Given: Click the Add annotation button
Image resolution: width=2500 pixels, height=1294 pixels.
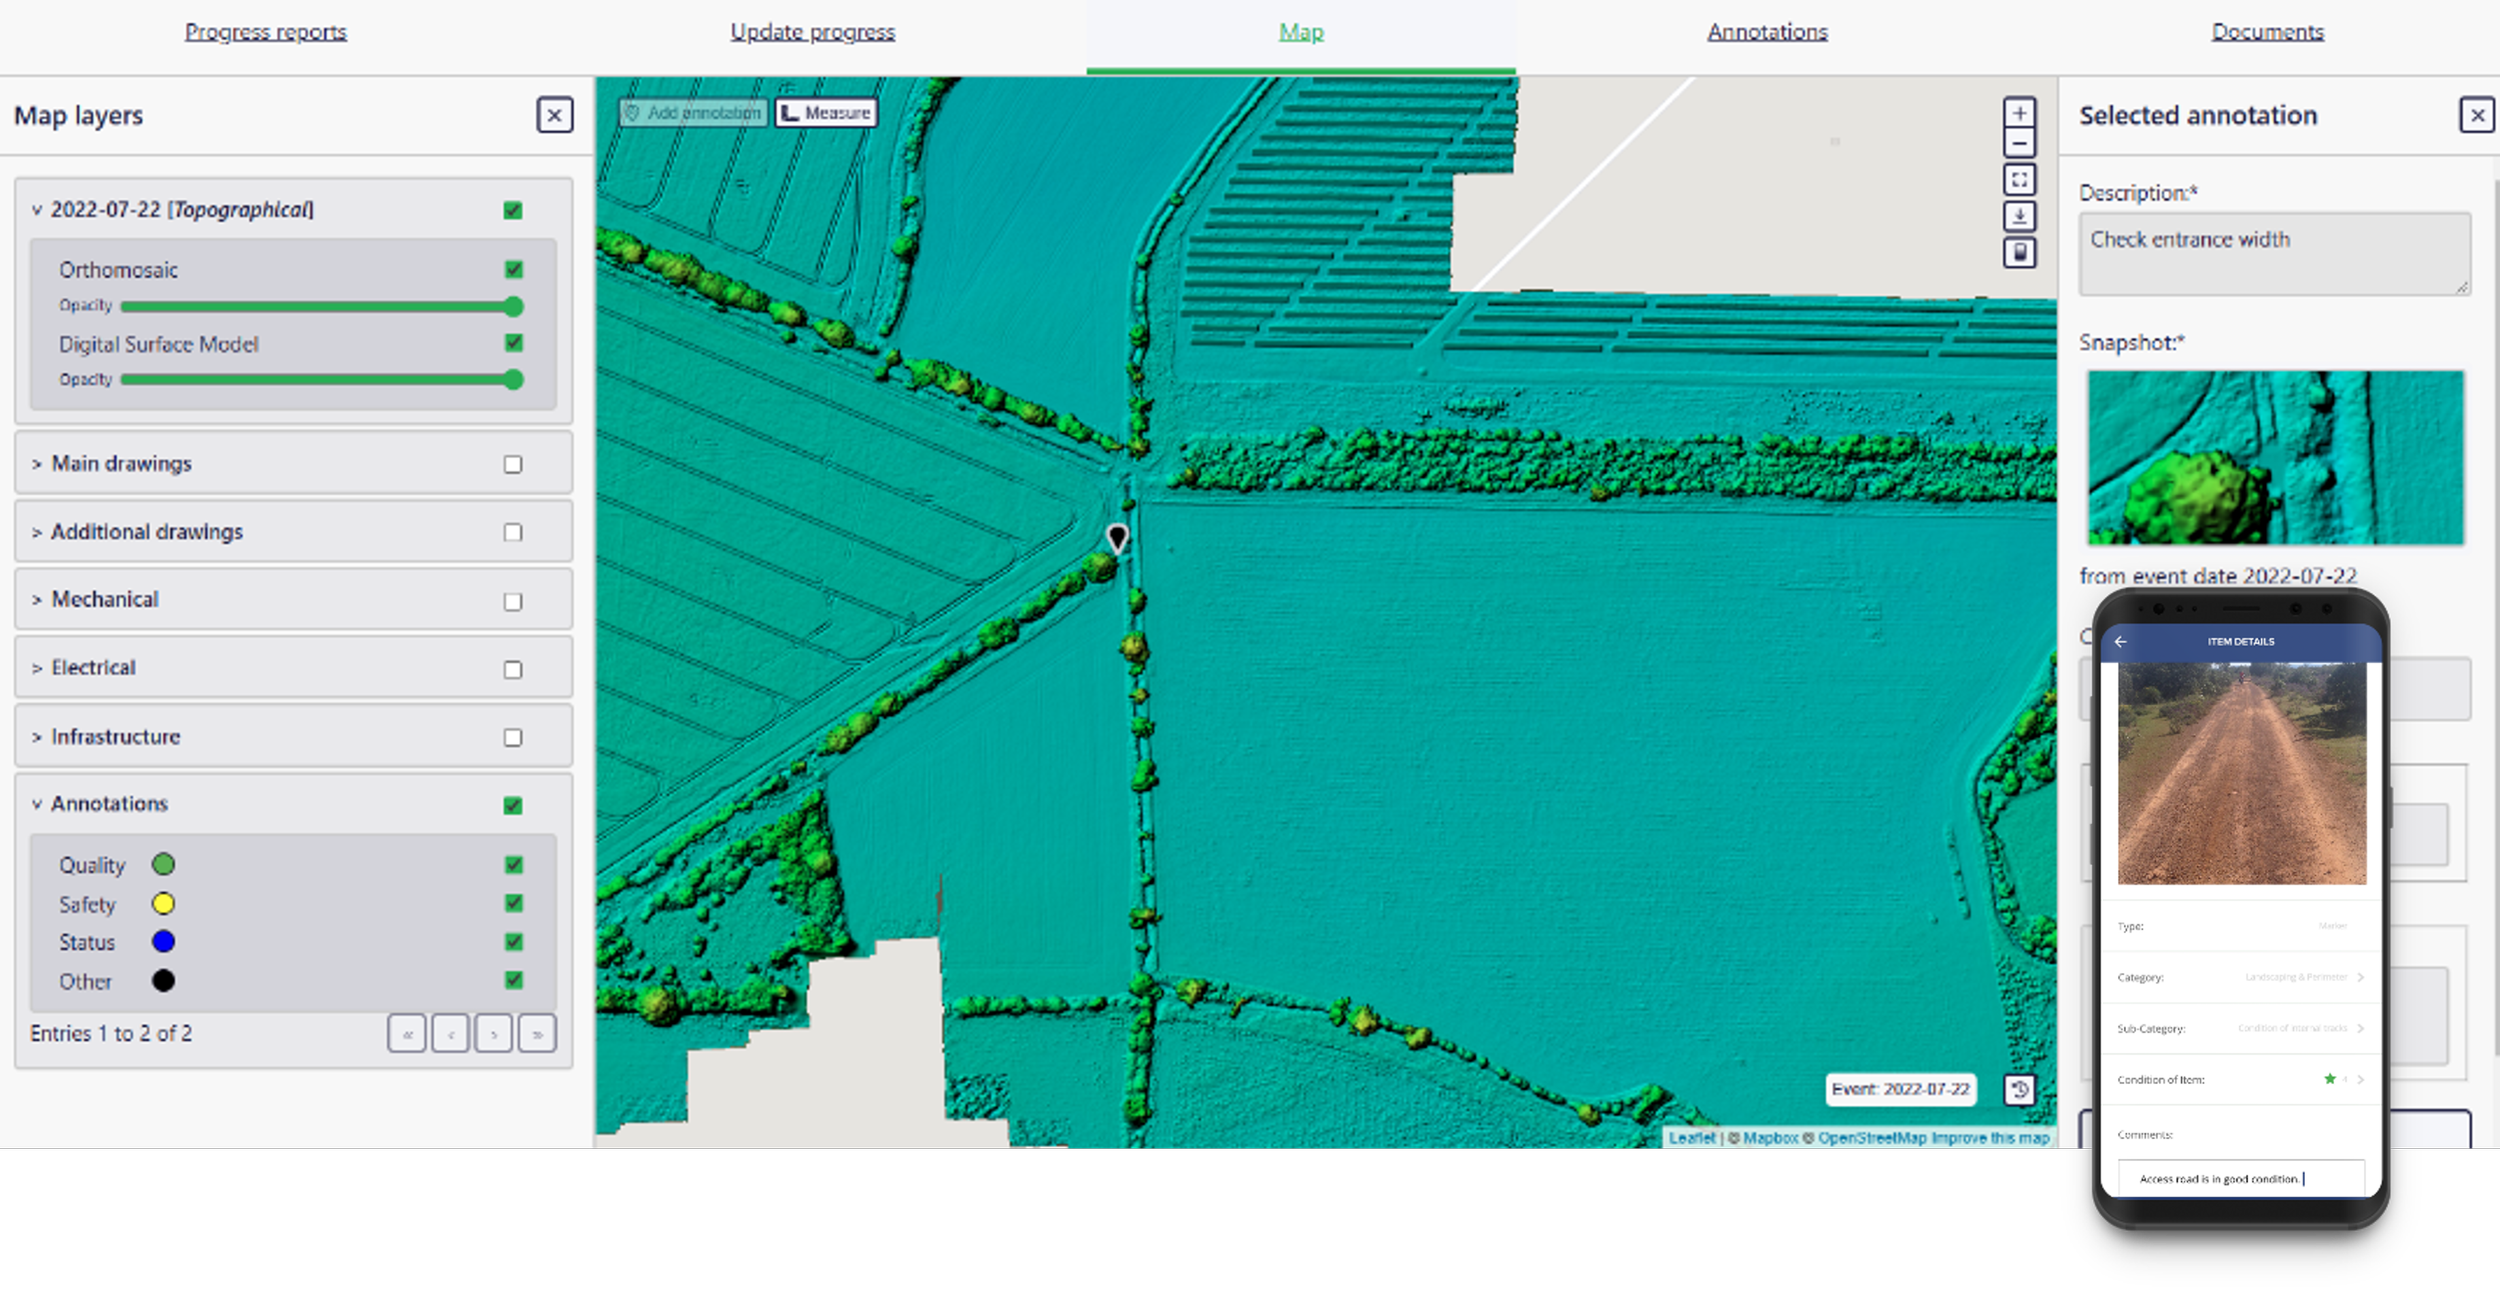Looking at the screenshot, I should (693, 113).
